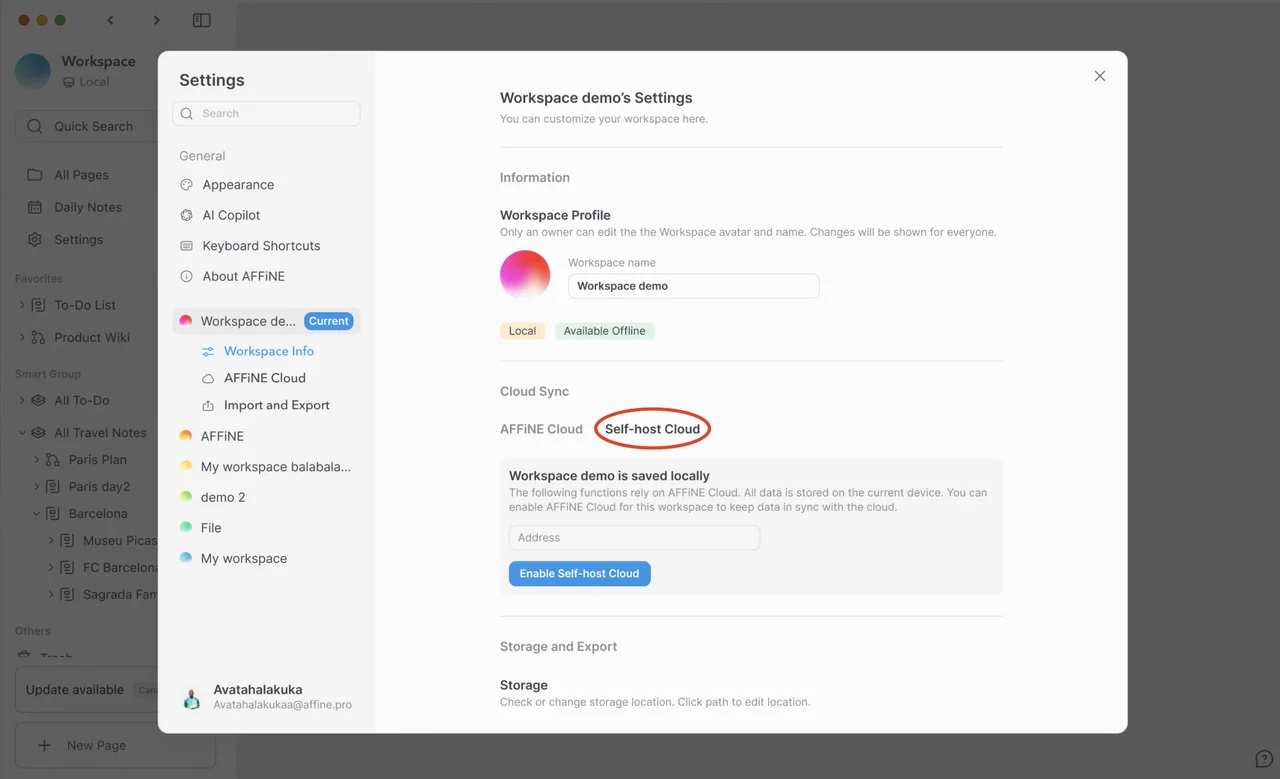This screenshot has height=779, width=1280.
Task: Click the Settings search field
Action: 266,113
